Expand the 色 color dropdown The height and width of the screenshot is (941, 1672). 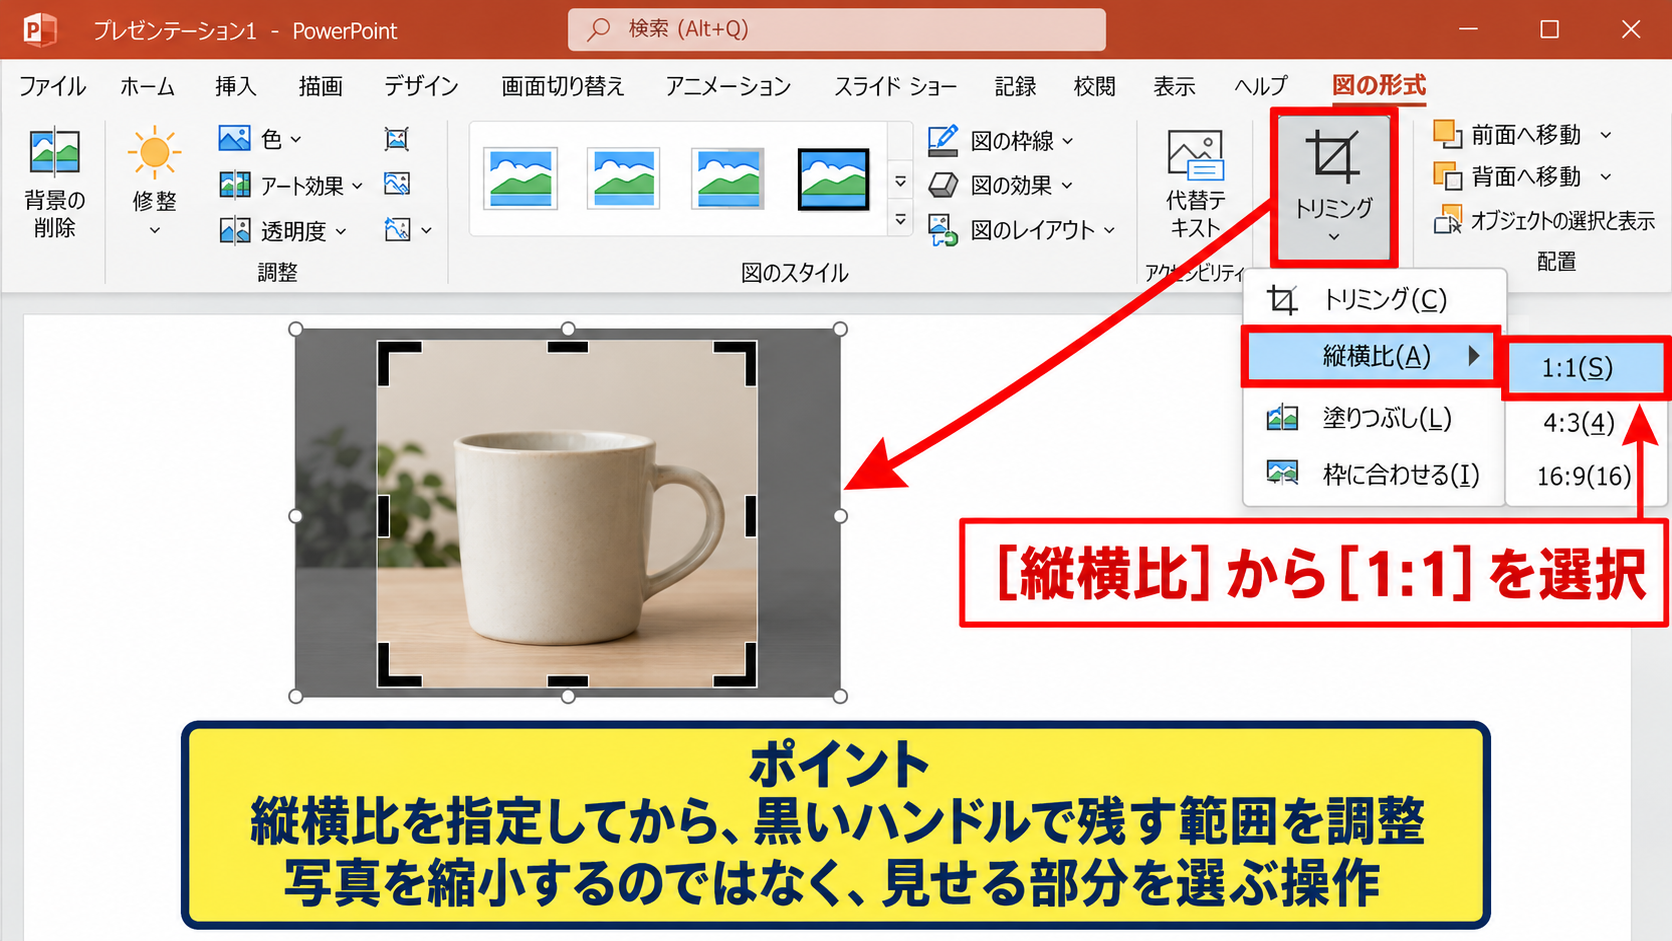(x=295, y=140)
